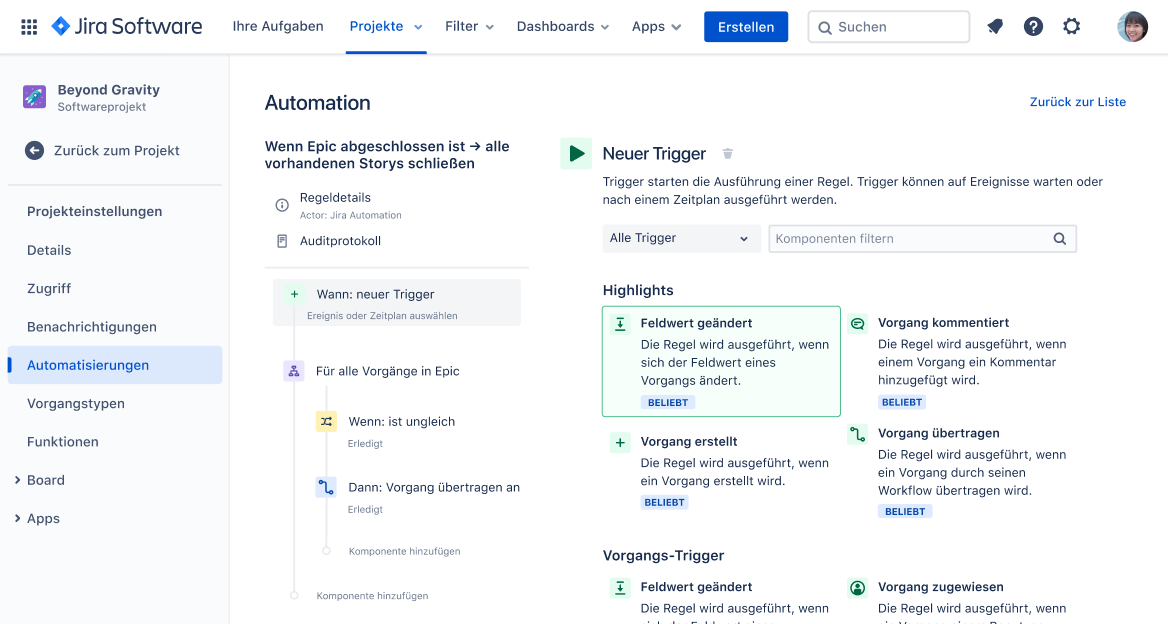1168x624 pixels.
Task: Click the branch icon for Für alle Vorgänge
Action: 294,370
